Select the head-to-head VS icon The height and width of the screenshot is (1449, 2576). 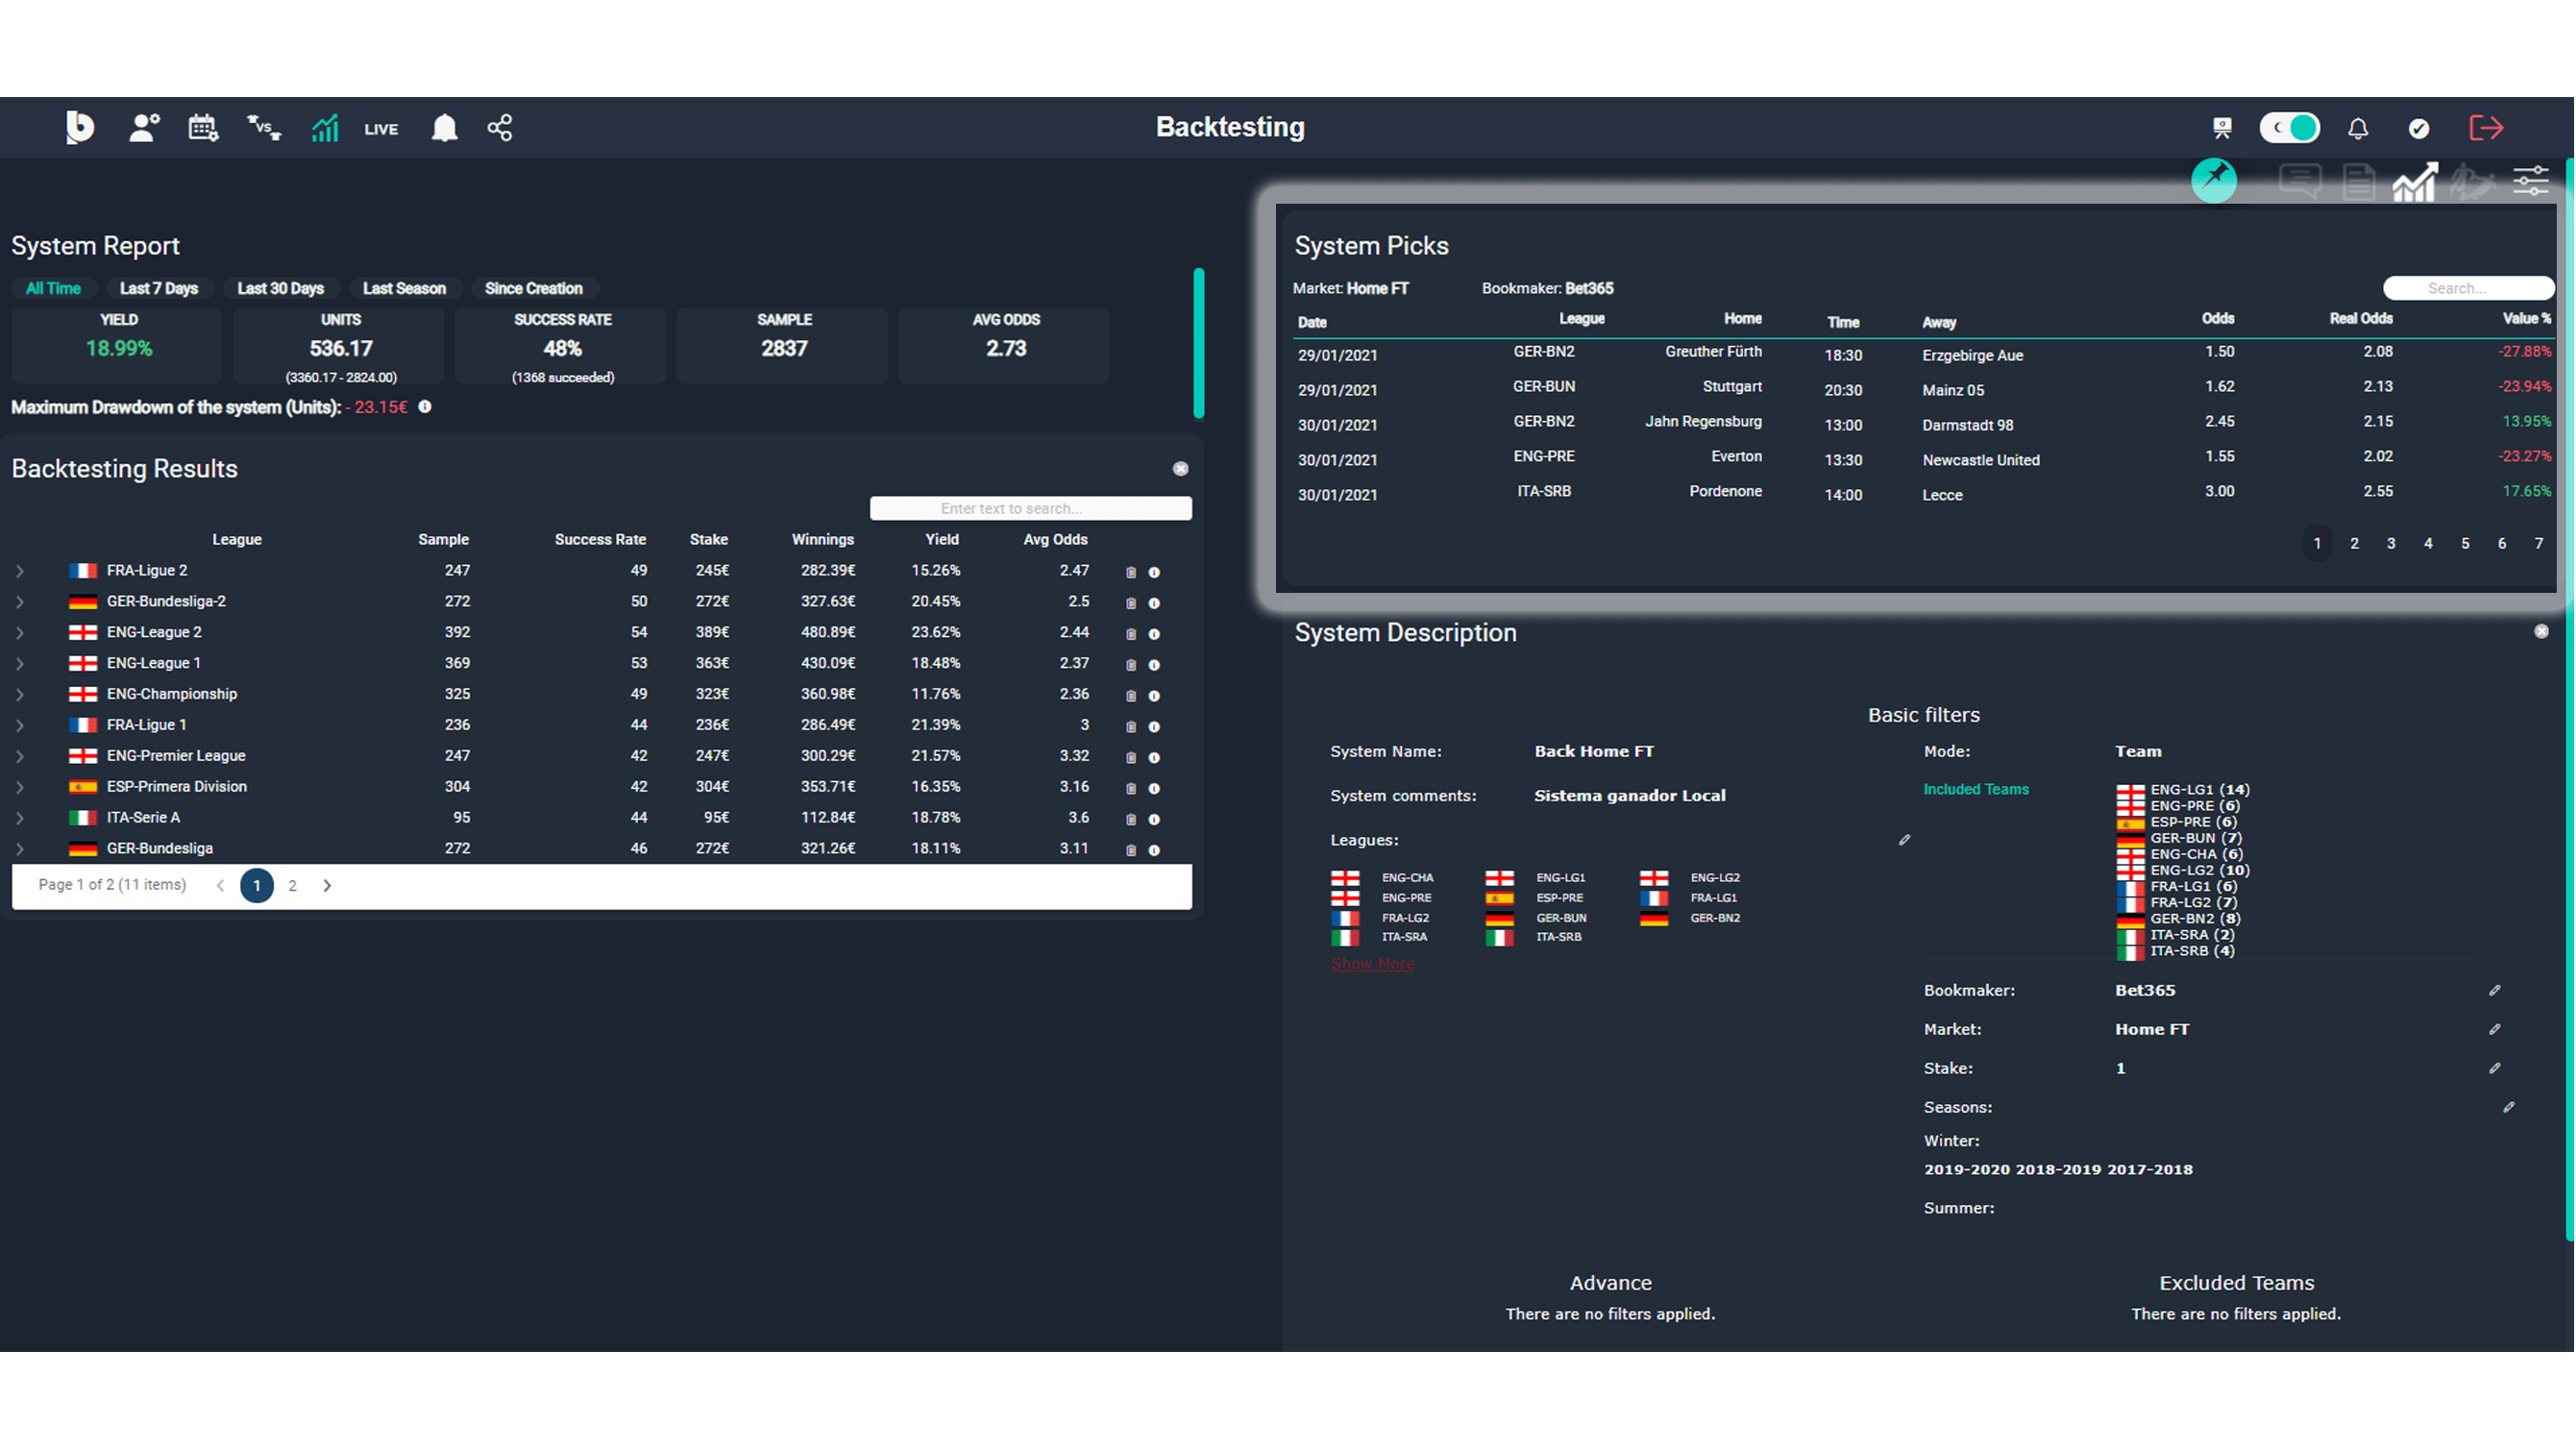(x=262, y=127)
